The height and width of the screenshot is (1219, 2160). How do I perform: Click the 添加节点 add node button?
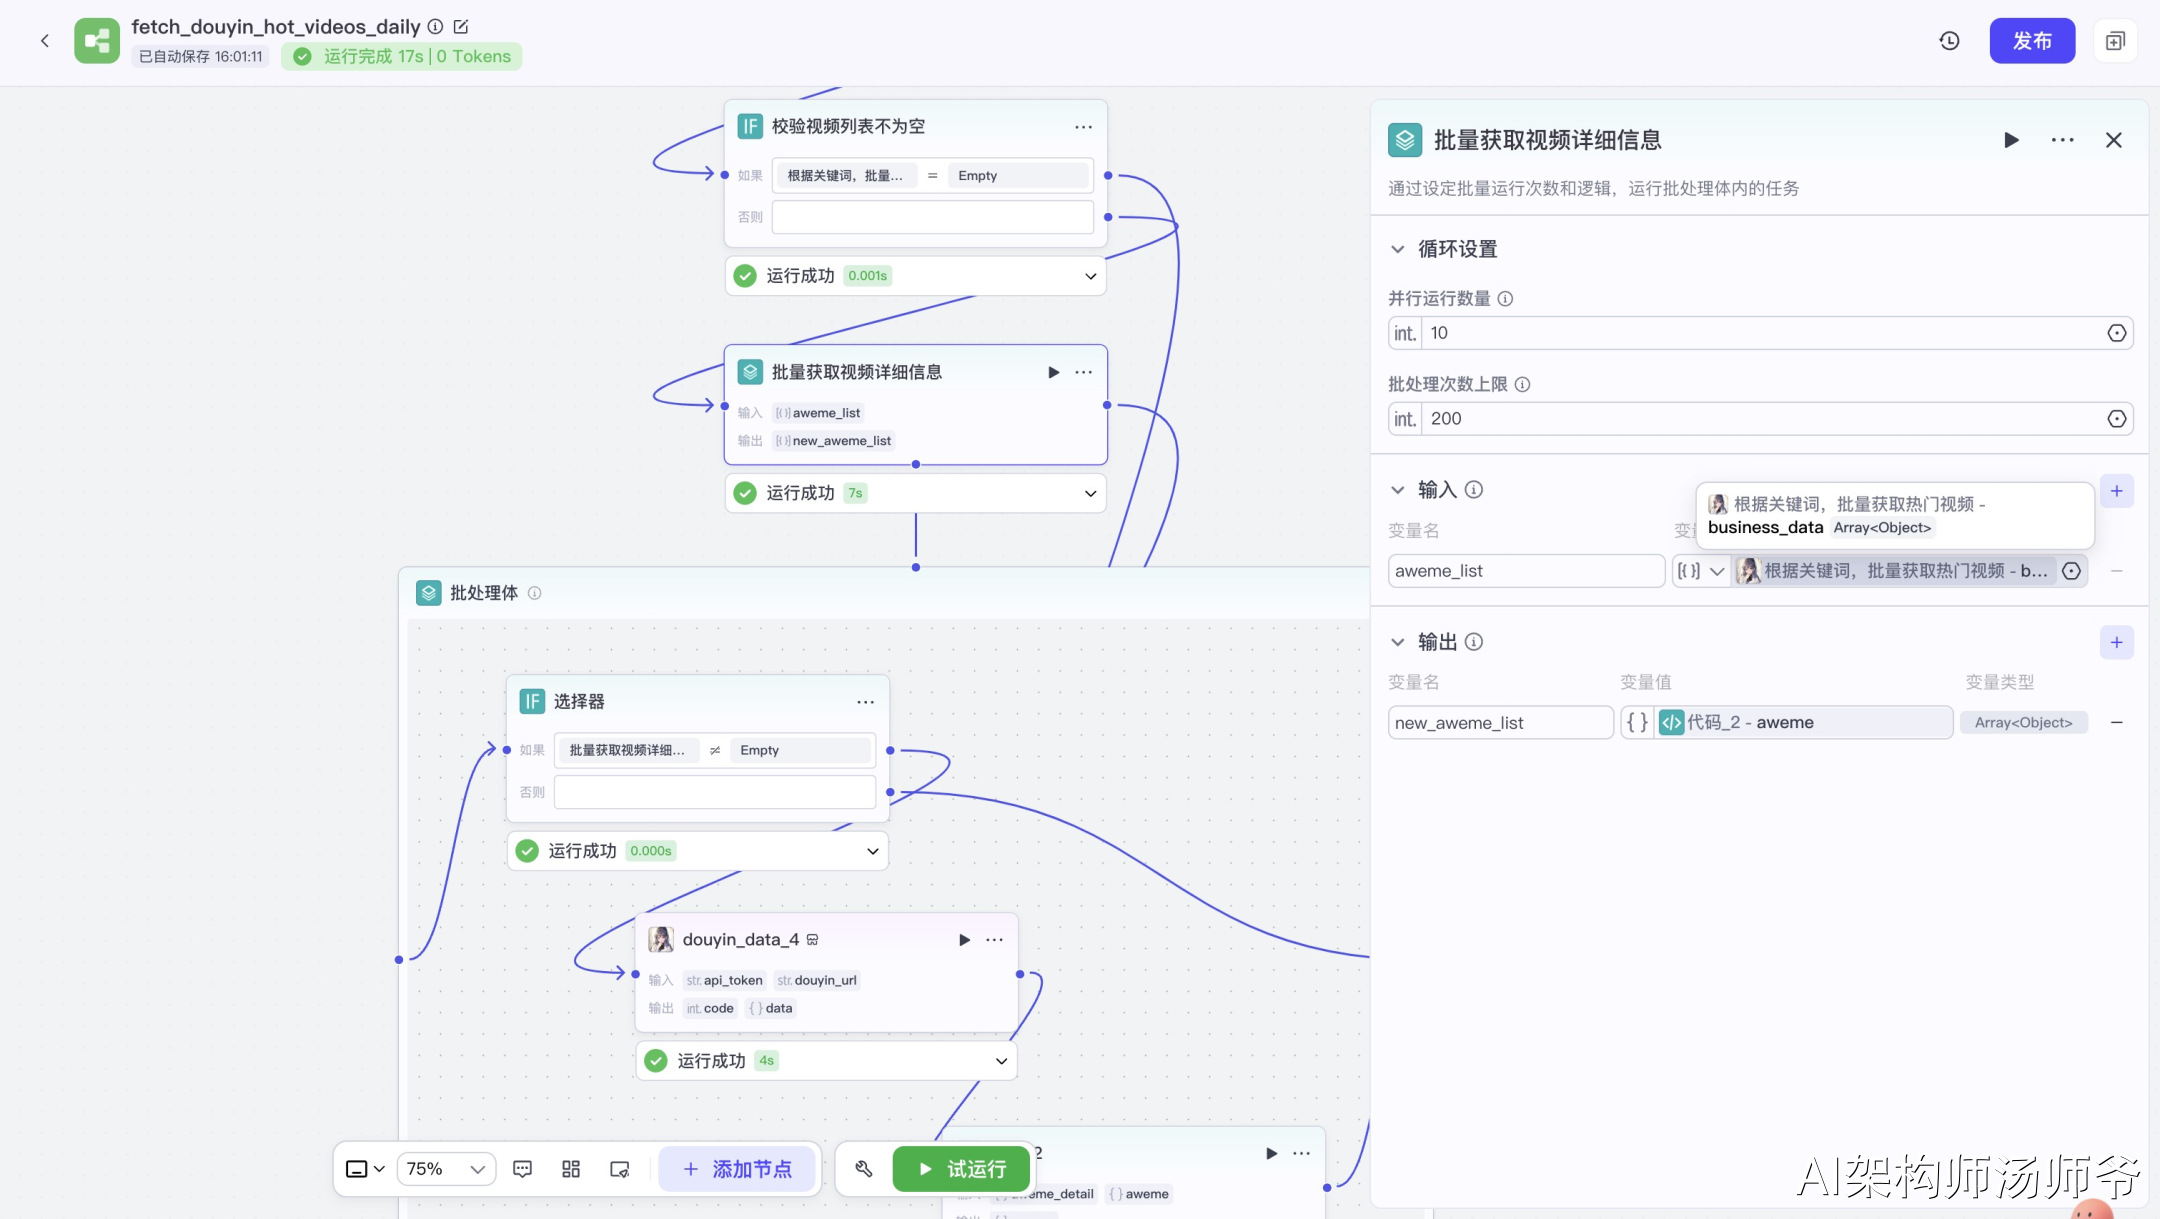point(737,1169)
